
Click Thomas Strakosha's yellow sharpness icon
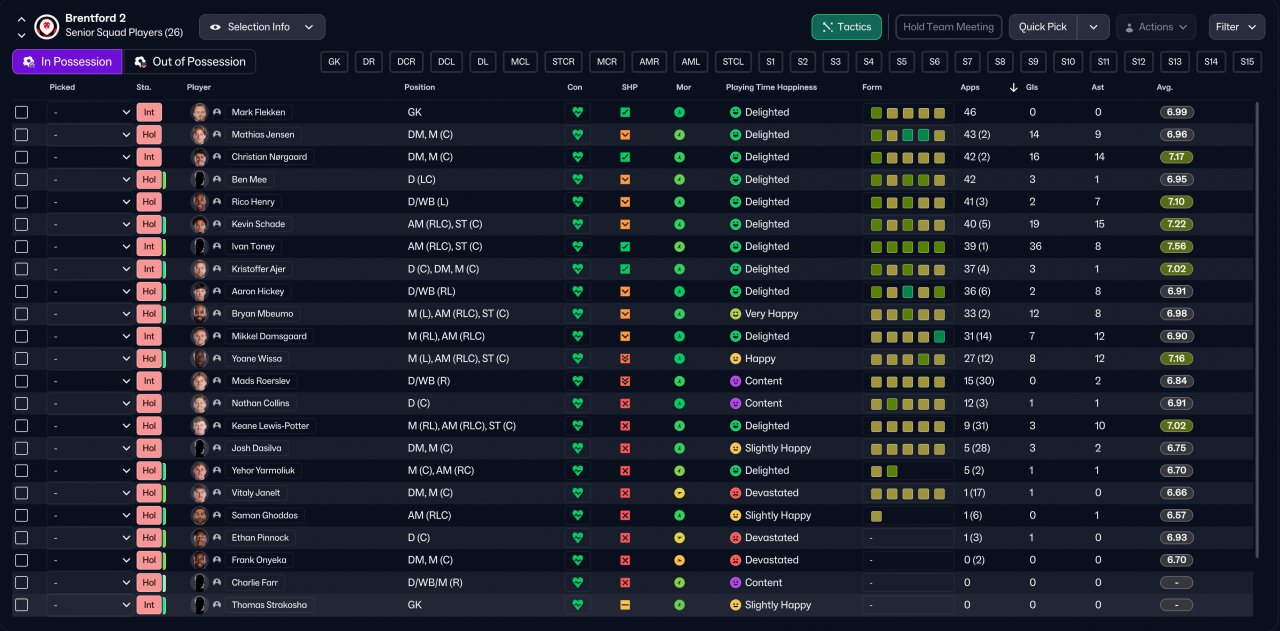click(625, 605)
